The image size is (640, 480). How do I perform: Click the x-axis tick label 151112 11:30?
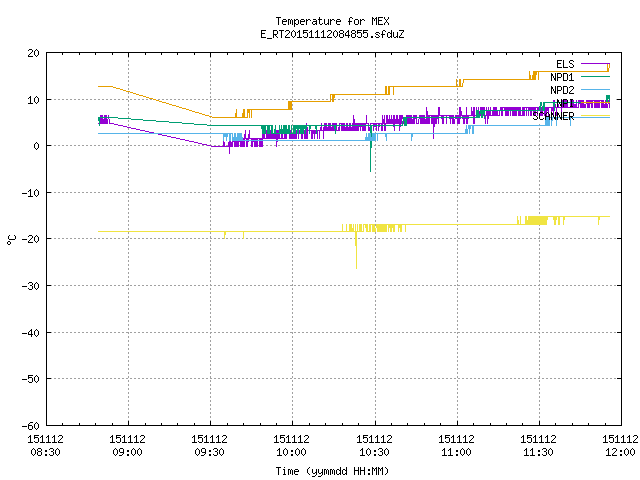[538, 446]
